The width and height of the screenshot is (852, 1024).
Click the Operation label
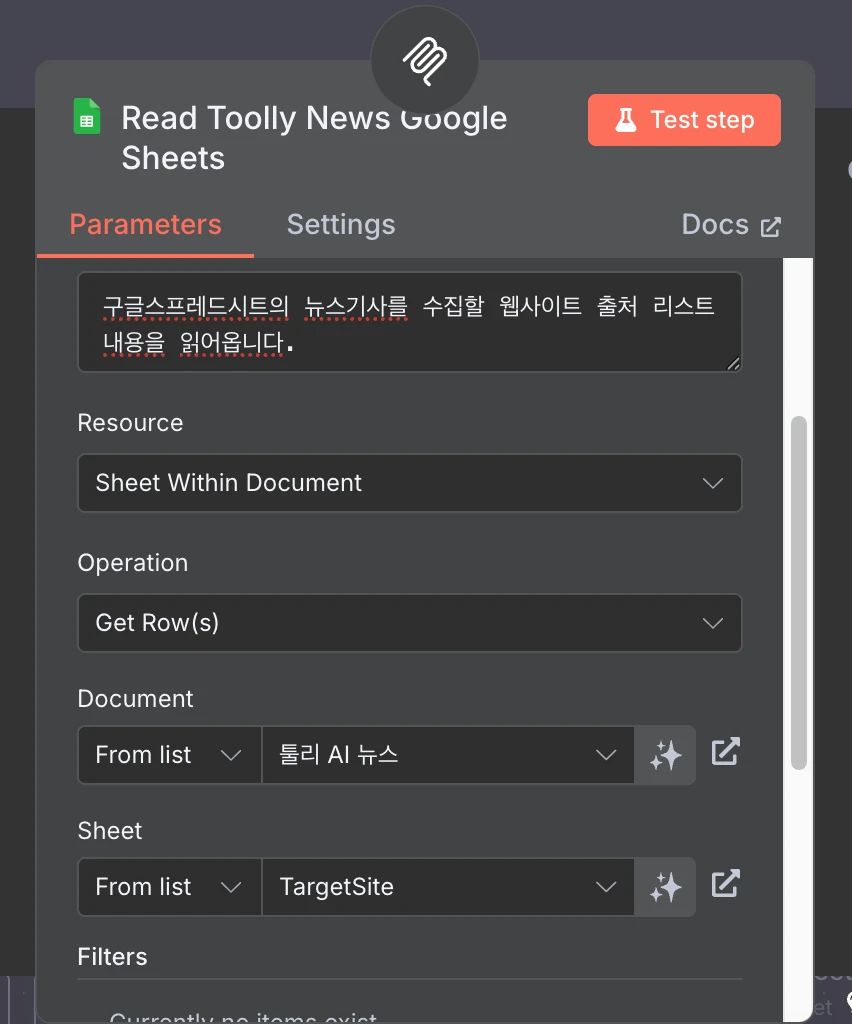133,563
